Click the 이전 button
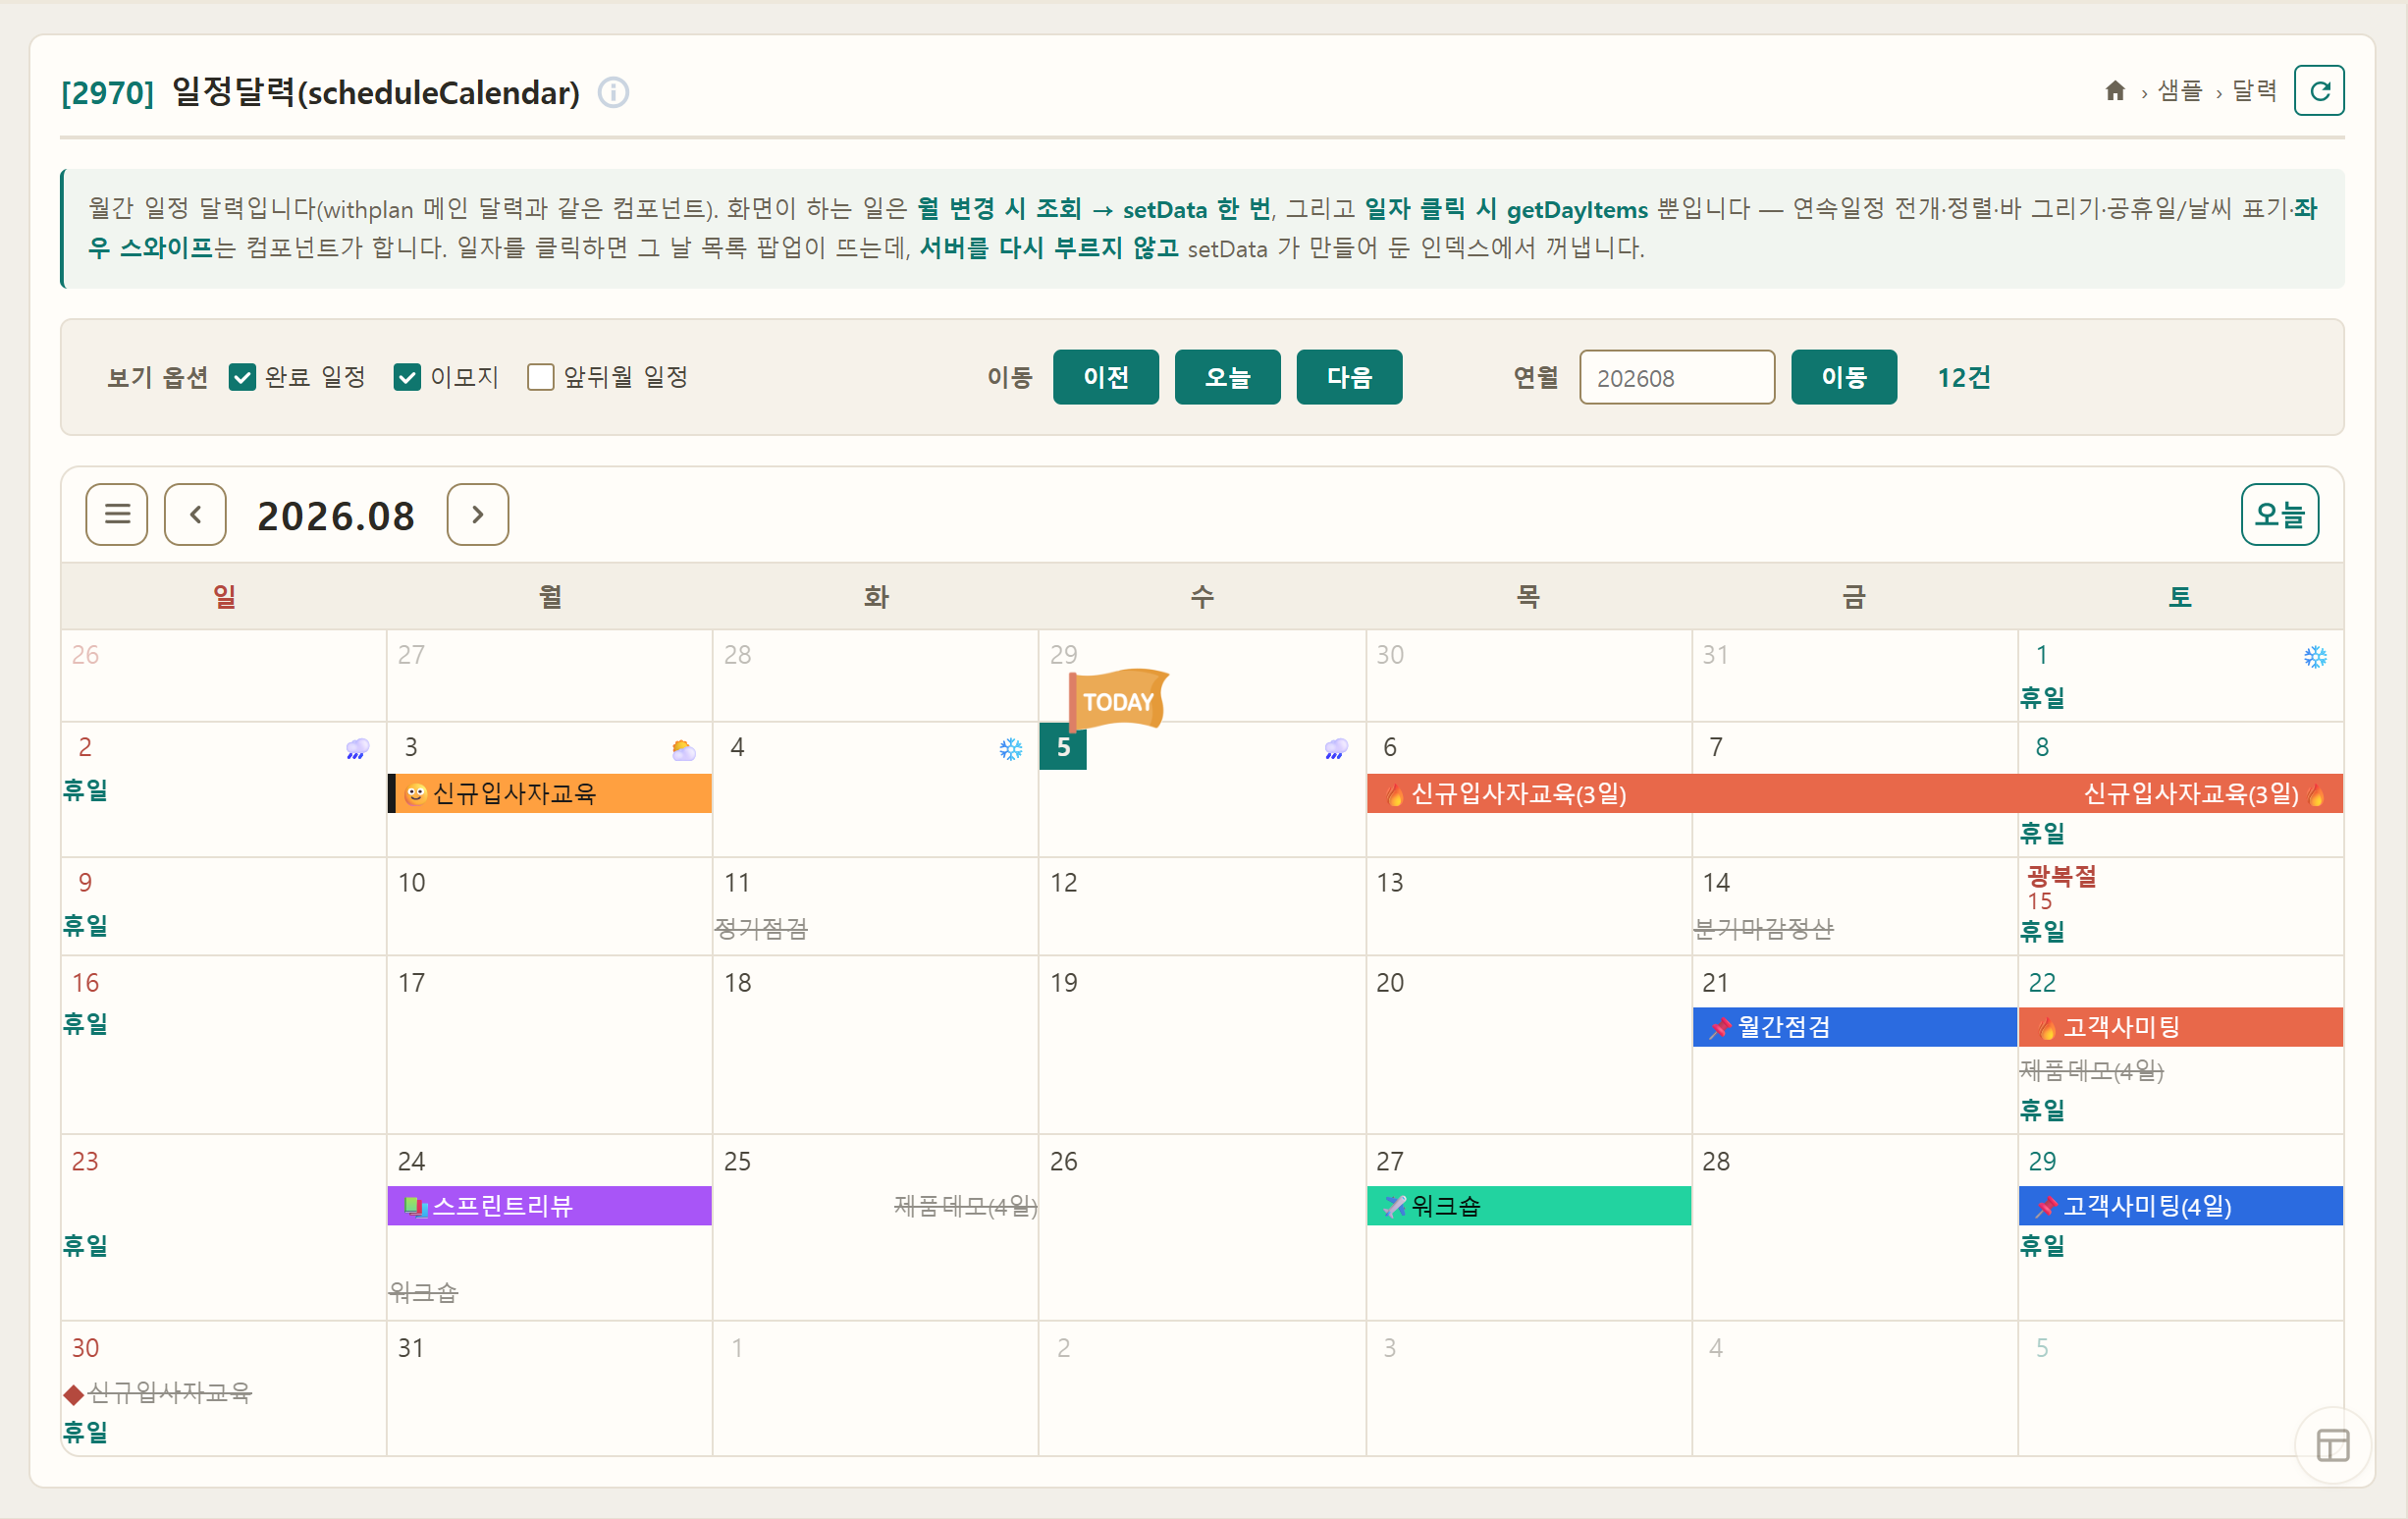This screenshot has width=2408, height=1519. point(1106,377)
